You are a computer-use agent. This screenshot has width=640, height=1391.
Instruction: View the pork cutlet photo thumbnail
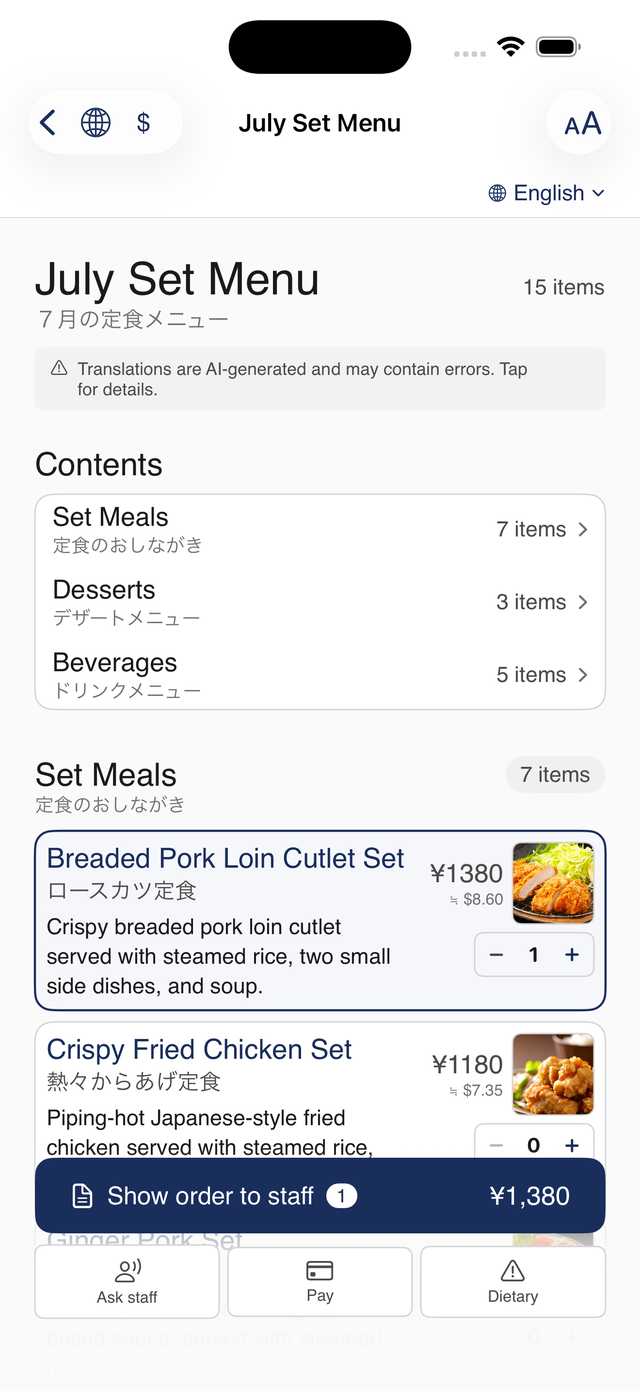(x=553, y=883)
